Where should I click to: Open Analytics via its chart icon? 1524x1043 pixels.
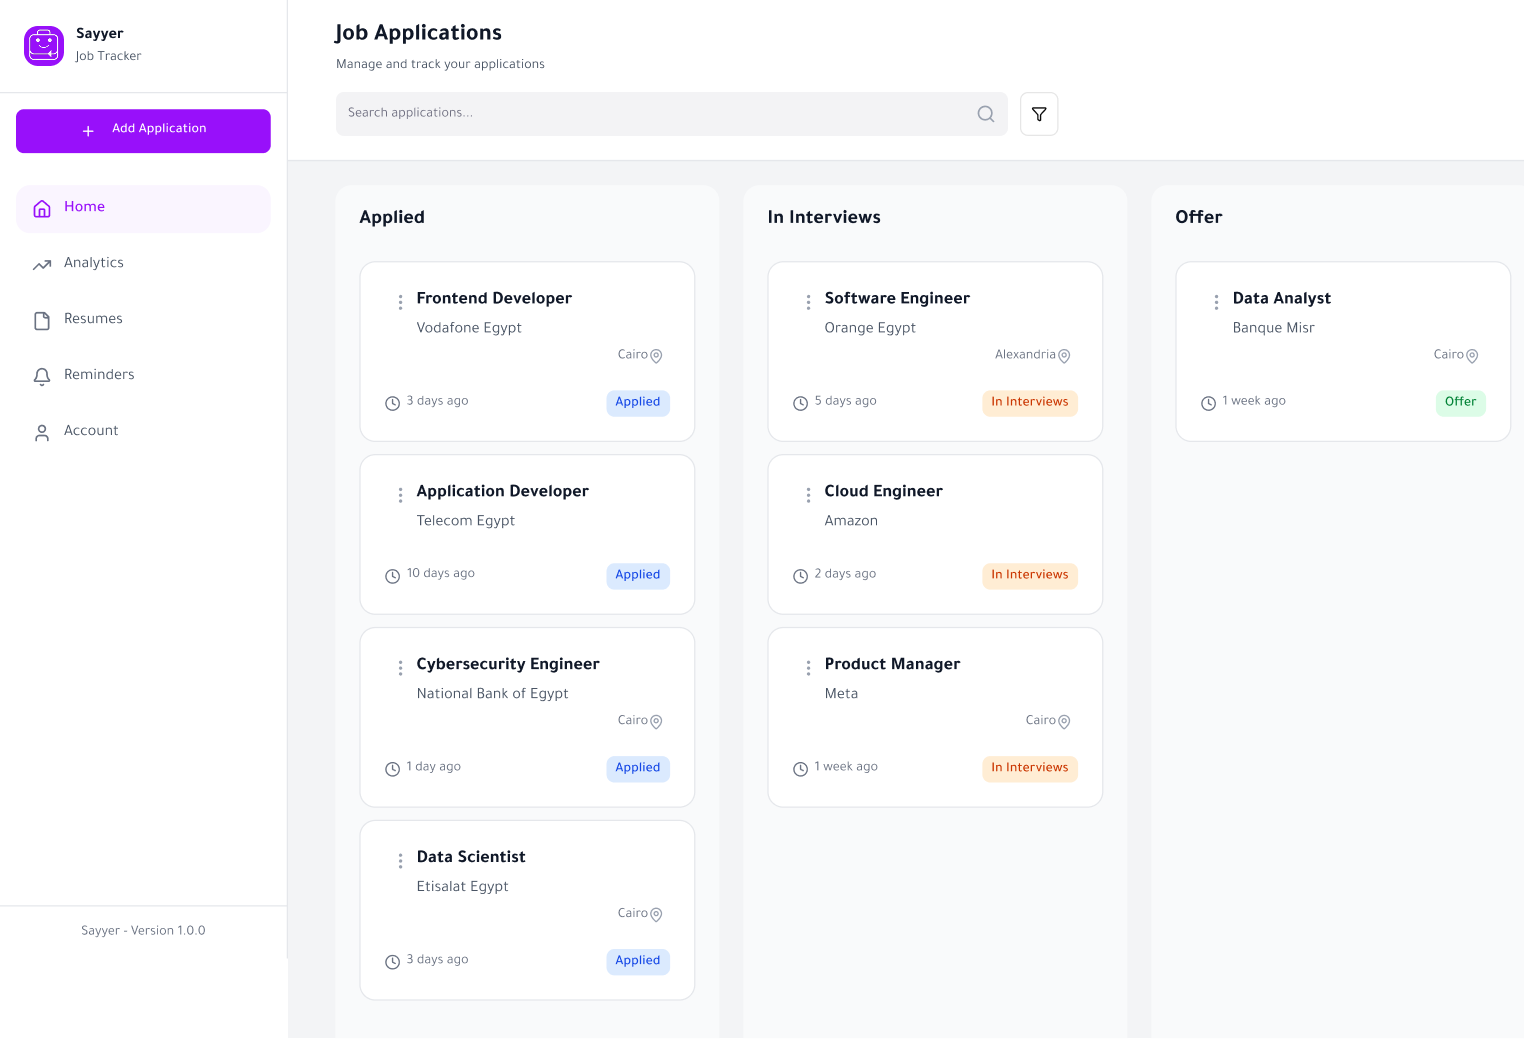click(42, 265)
